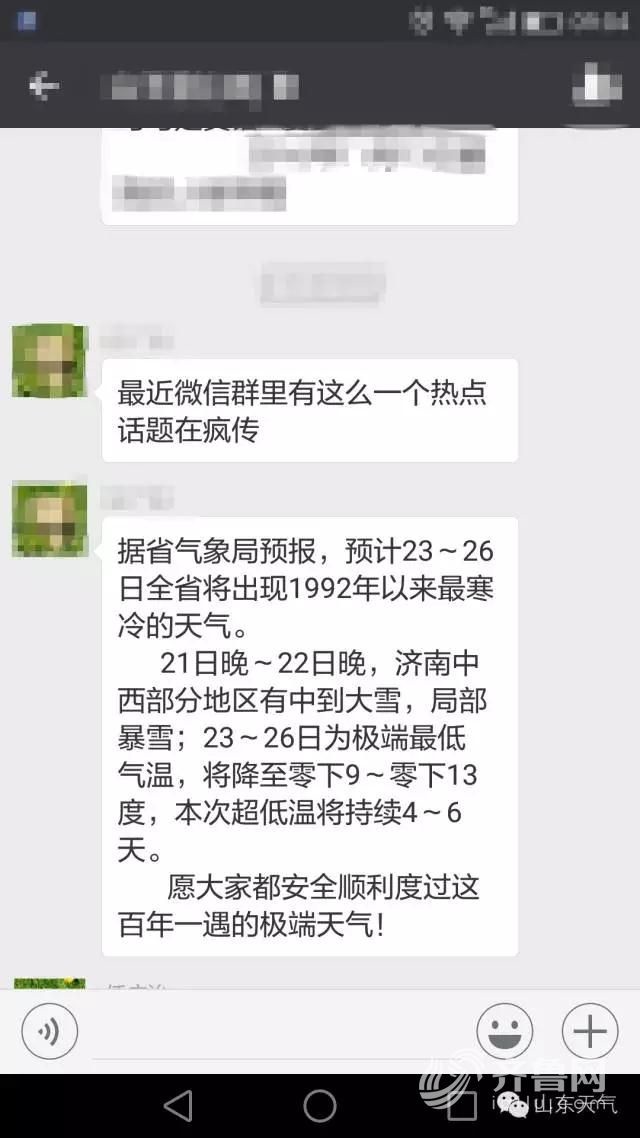640x1138 pixels.
Task: Click sender name above 话题在疯传 message
Action: (137, 339)
